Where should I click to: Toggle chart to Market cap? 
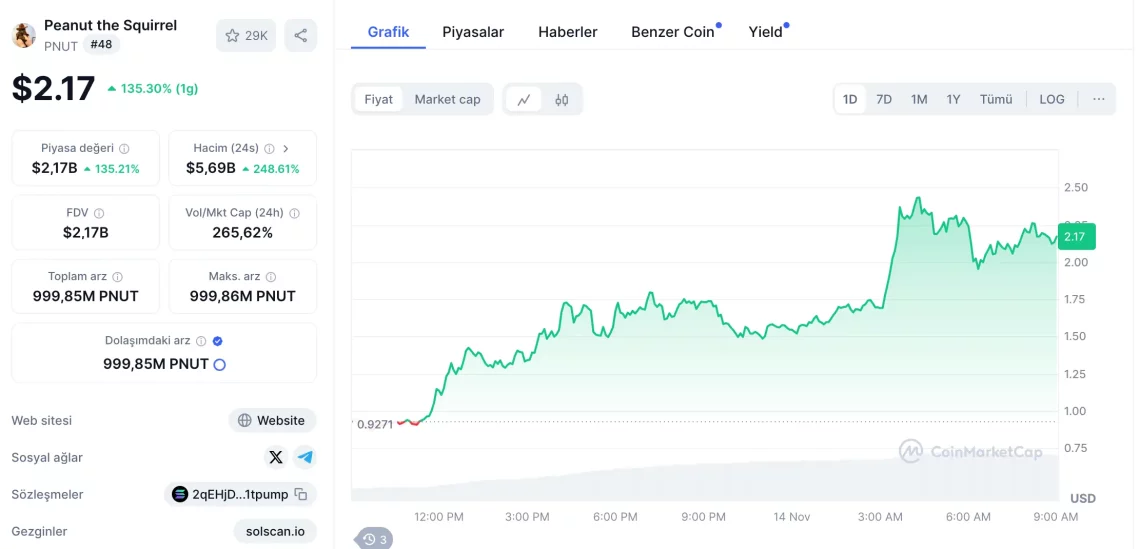tap(447, 99)
